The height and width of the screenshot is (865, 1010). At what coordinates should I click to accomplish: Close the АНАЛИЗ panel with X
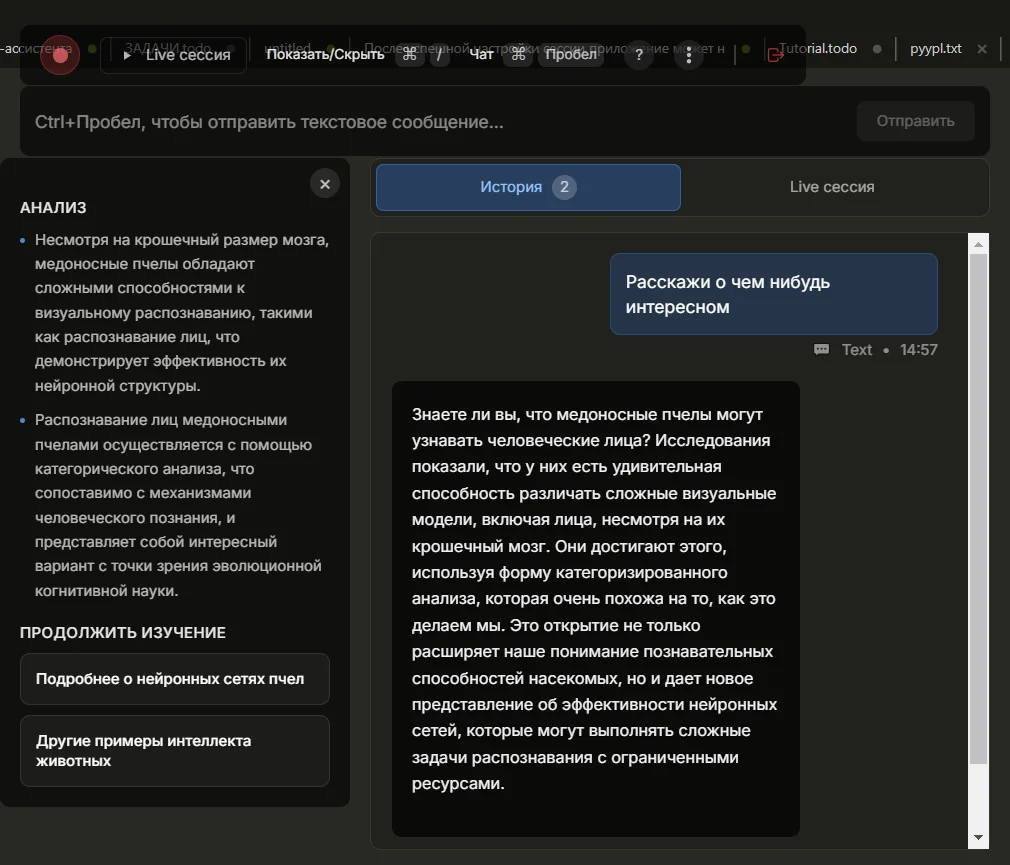coord(325,184)
